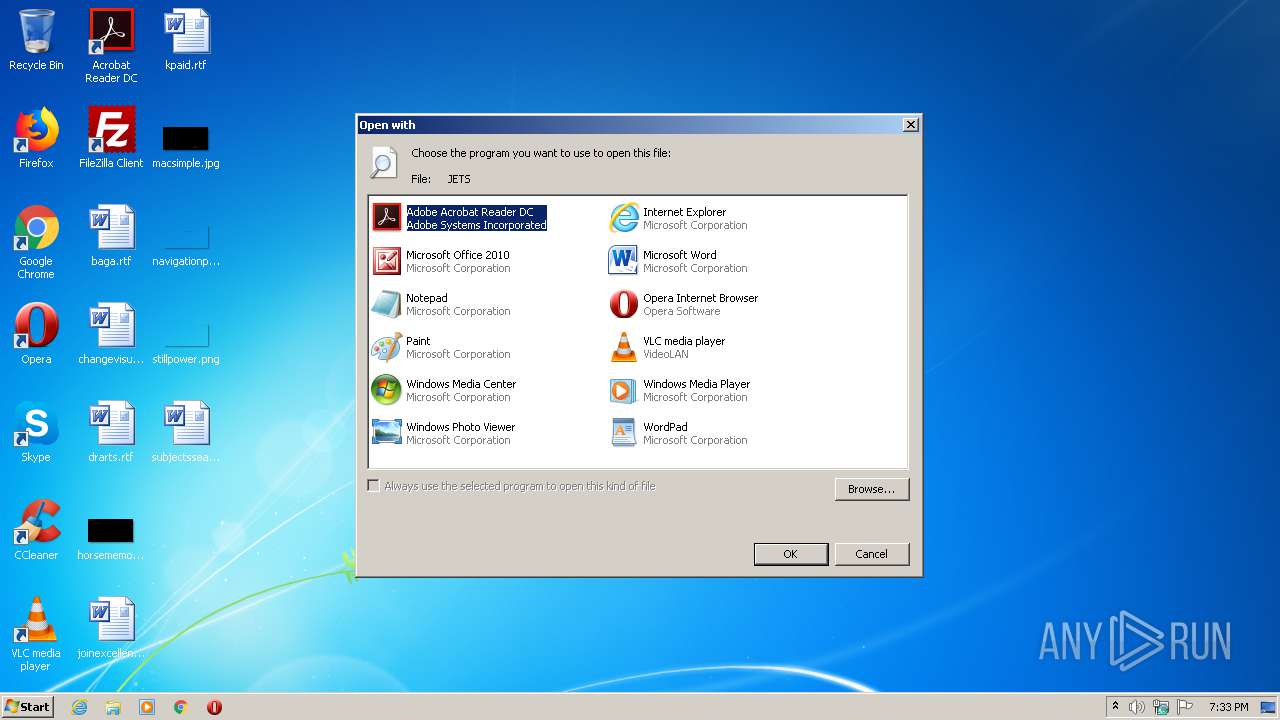Close the Open with dialog window
Viewport: 1280px width, 720px height.
[x=910, y=125]
